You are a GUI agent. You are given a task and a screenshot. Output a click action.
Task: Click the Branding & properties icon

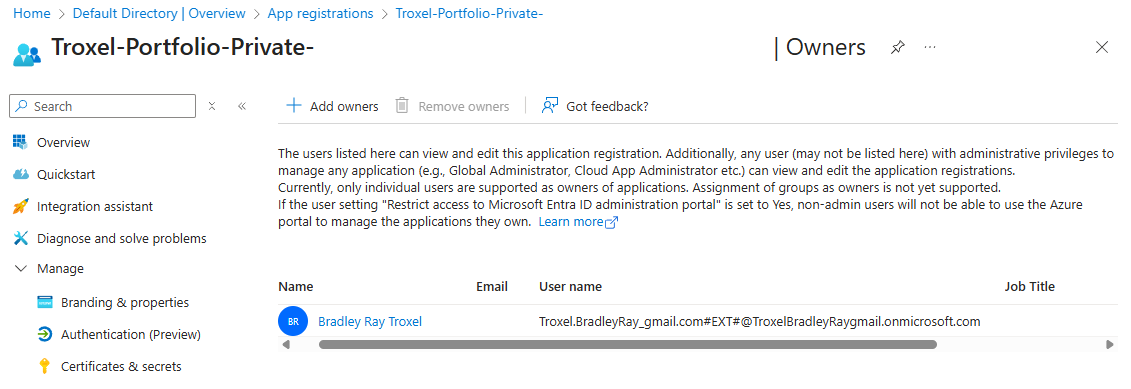[x=45, y=302]
